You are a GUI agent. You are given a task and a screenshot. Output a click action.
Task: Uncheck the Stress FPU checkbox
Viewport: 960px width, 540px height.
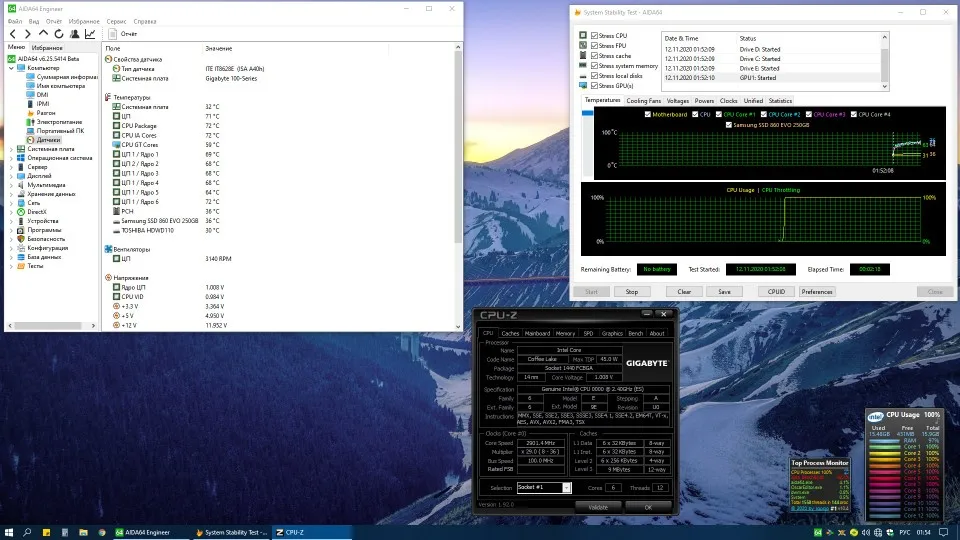595,46
